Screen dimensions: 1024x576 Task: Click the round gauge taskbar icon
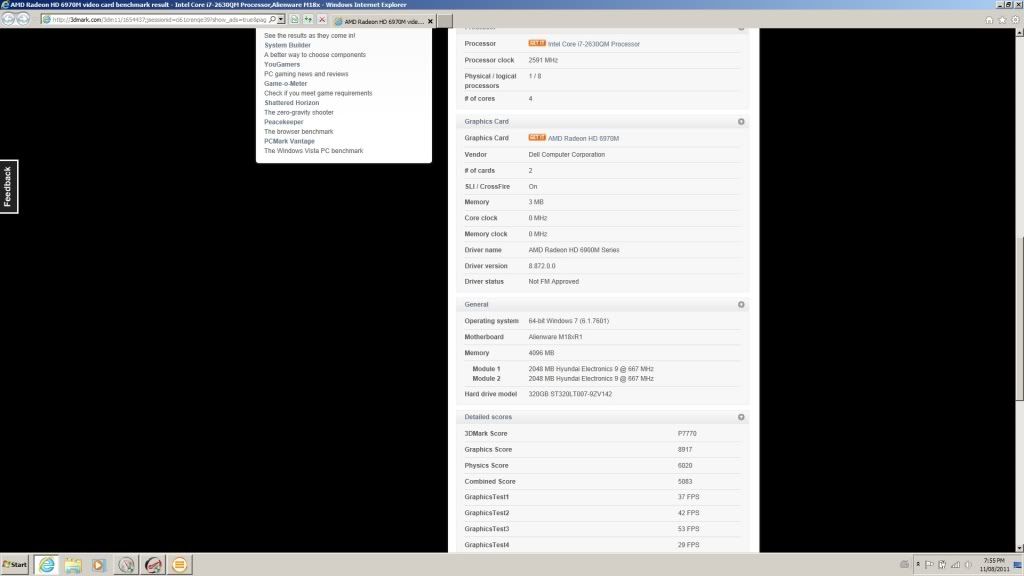[x=126, y=565]
